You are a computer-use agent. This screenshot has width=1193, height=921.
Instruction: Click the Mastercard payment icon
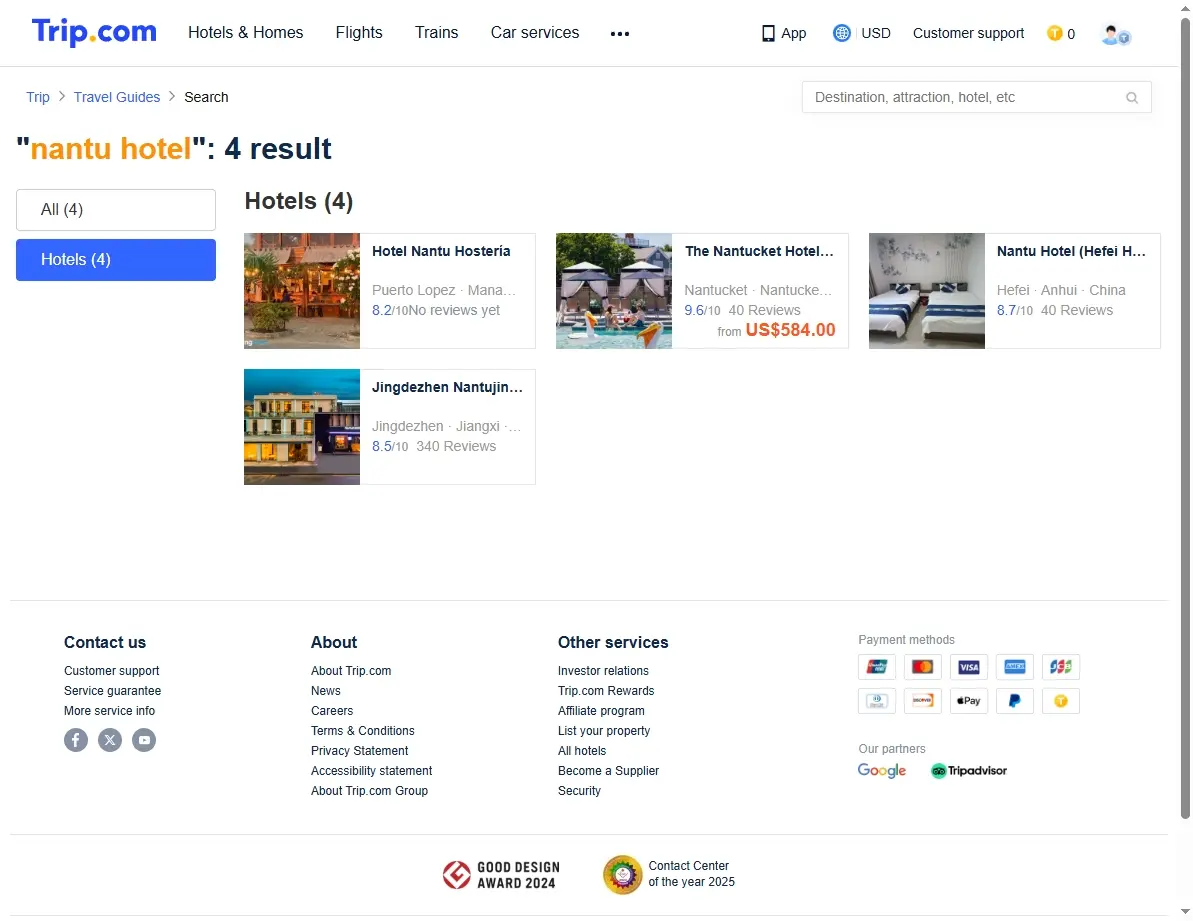coord(923,667)
